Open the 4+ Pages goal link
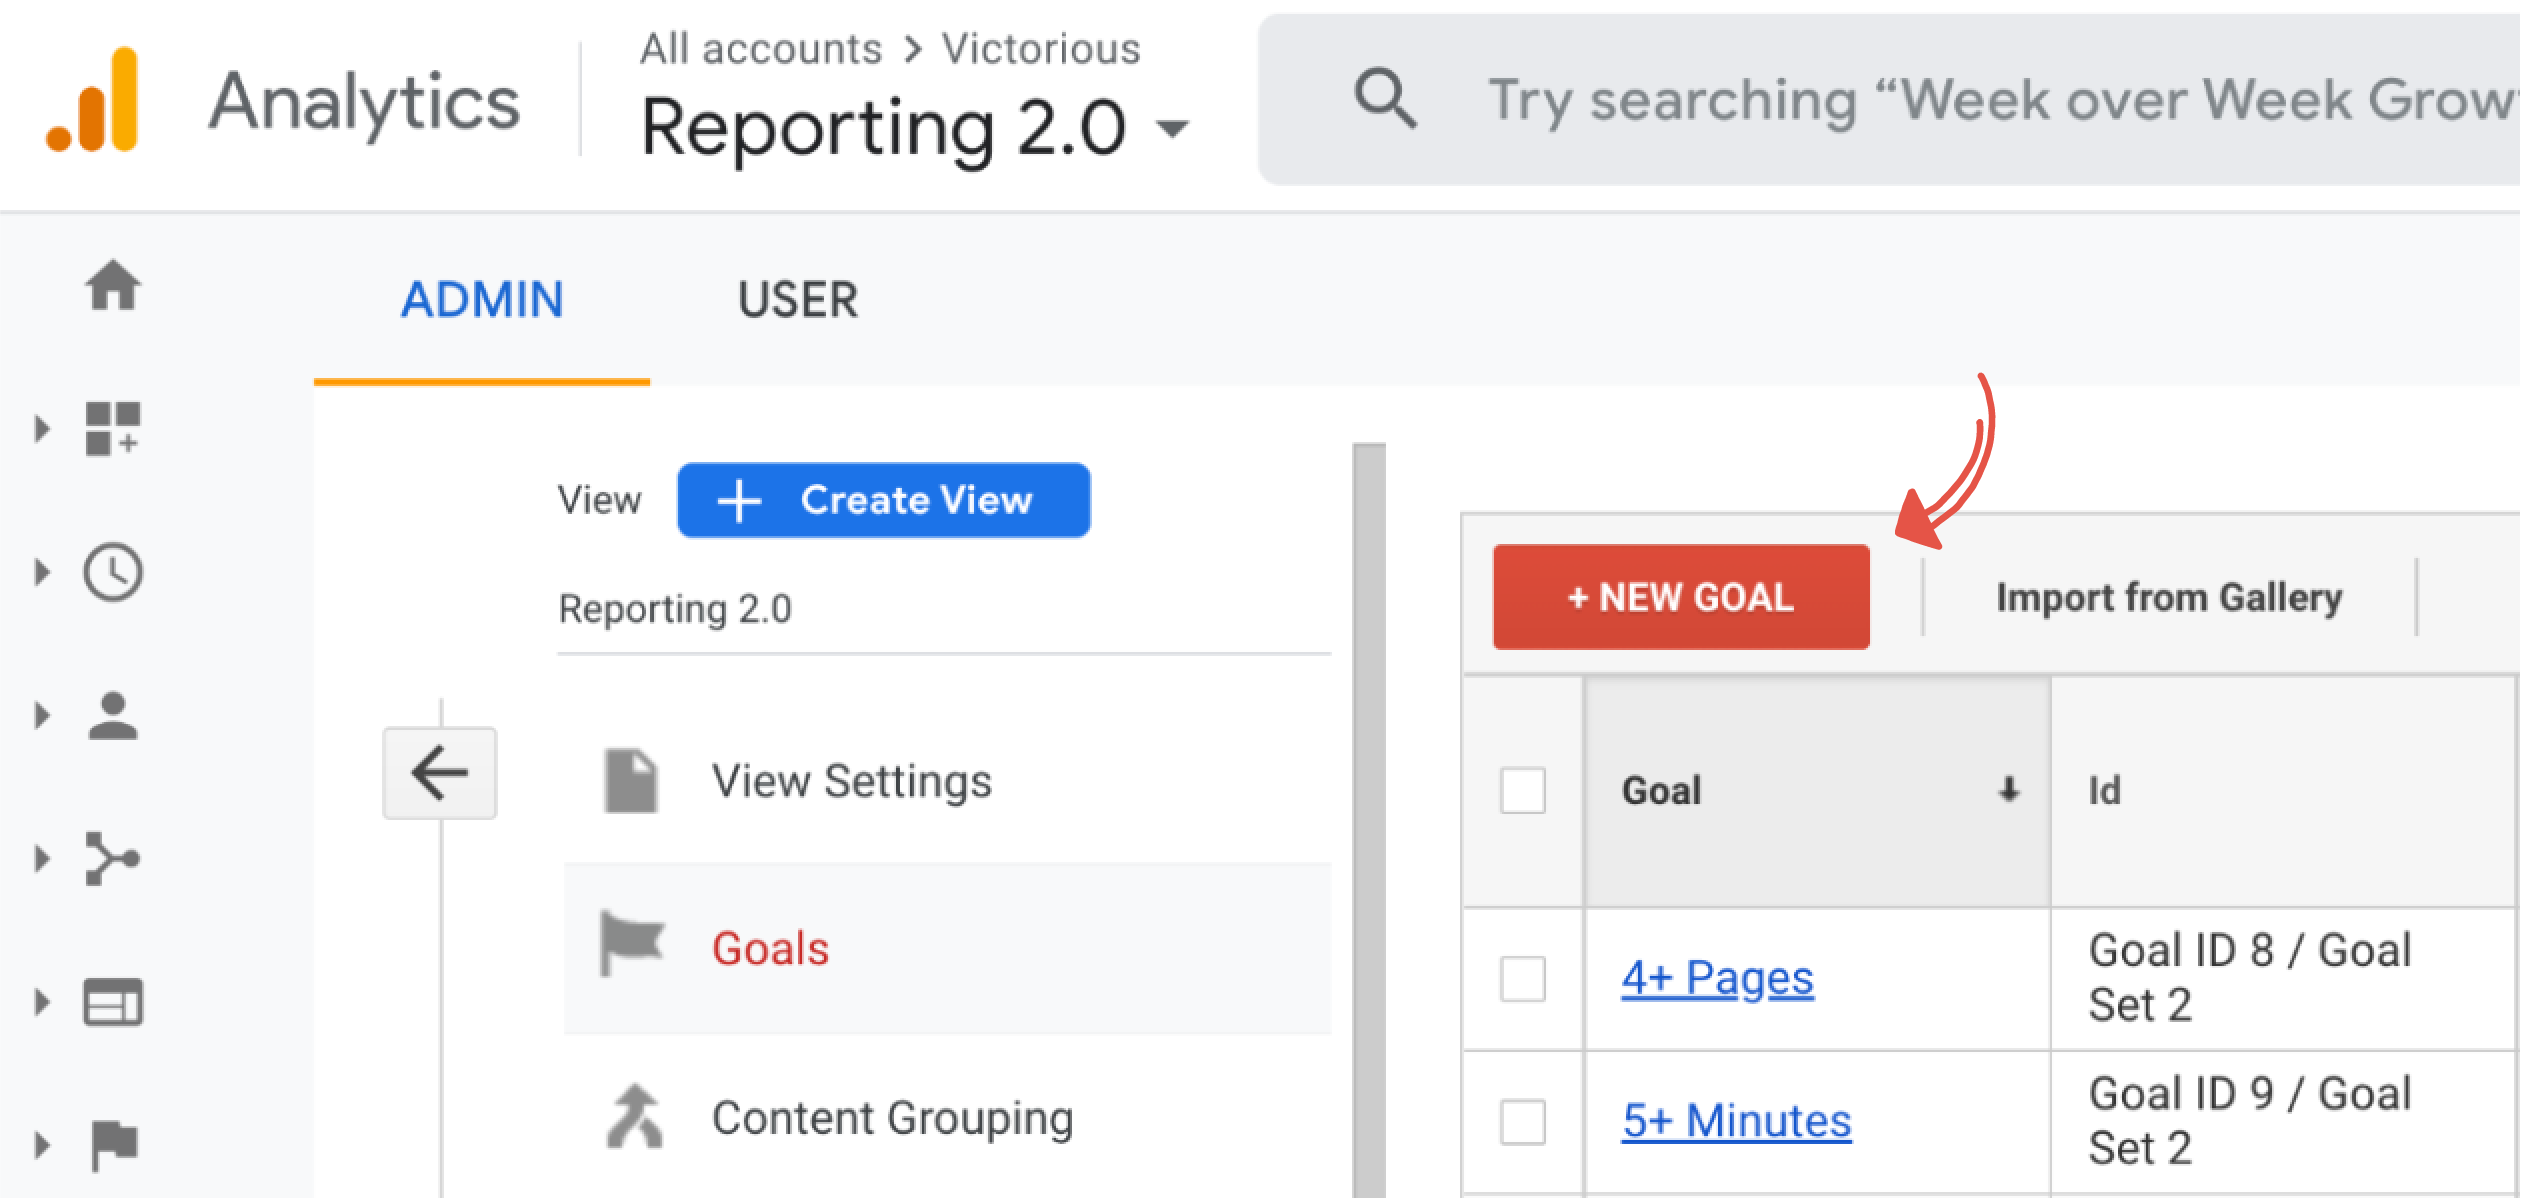The image size is (2521, 1199). click(1718, 979)
